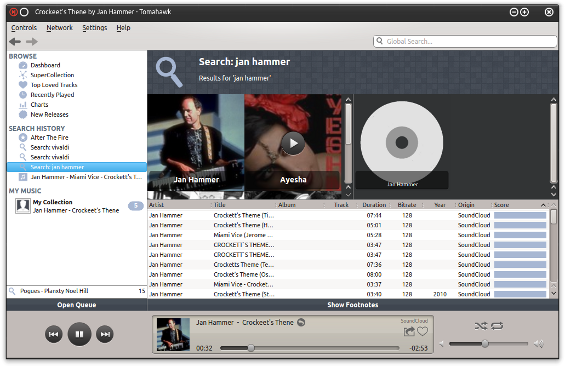565x367 pixels.
Task: Click the forward navigation arrow
Action: 32,42
